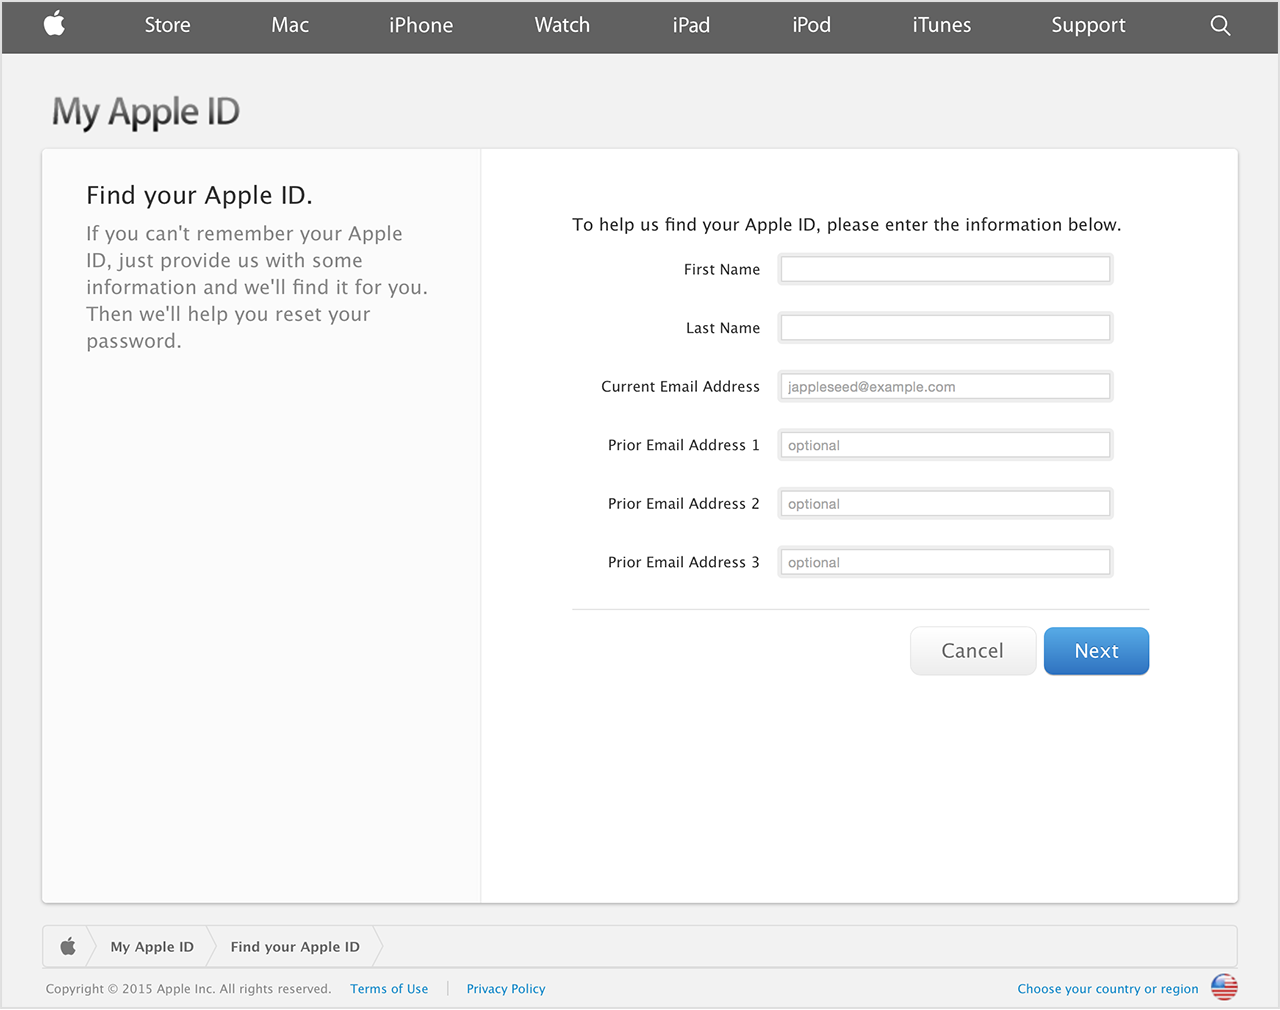Image resolution: width=1280 pixels, height=1010 pixels.
Task: Click the Last Name label
Action: (723, 328)
